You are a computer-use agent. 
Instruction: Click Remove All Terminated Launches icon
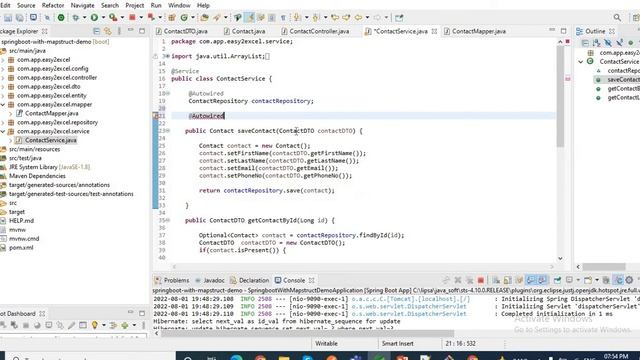[x=469, y=280]
